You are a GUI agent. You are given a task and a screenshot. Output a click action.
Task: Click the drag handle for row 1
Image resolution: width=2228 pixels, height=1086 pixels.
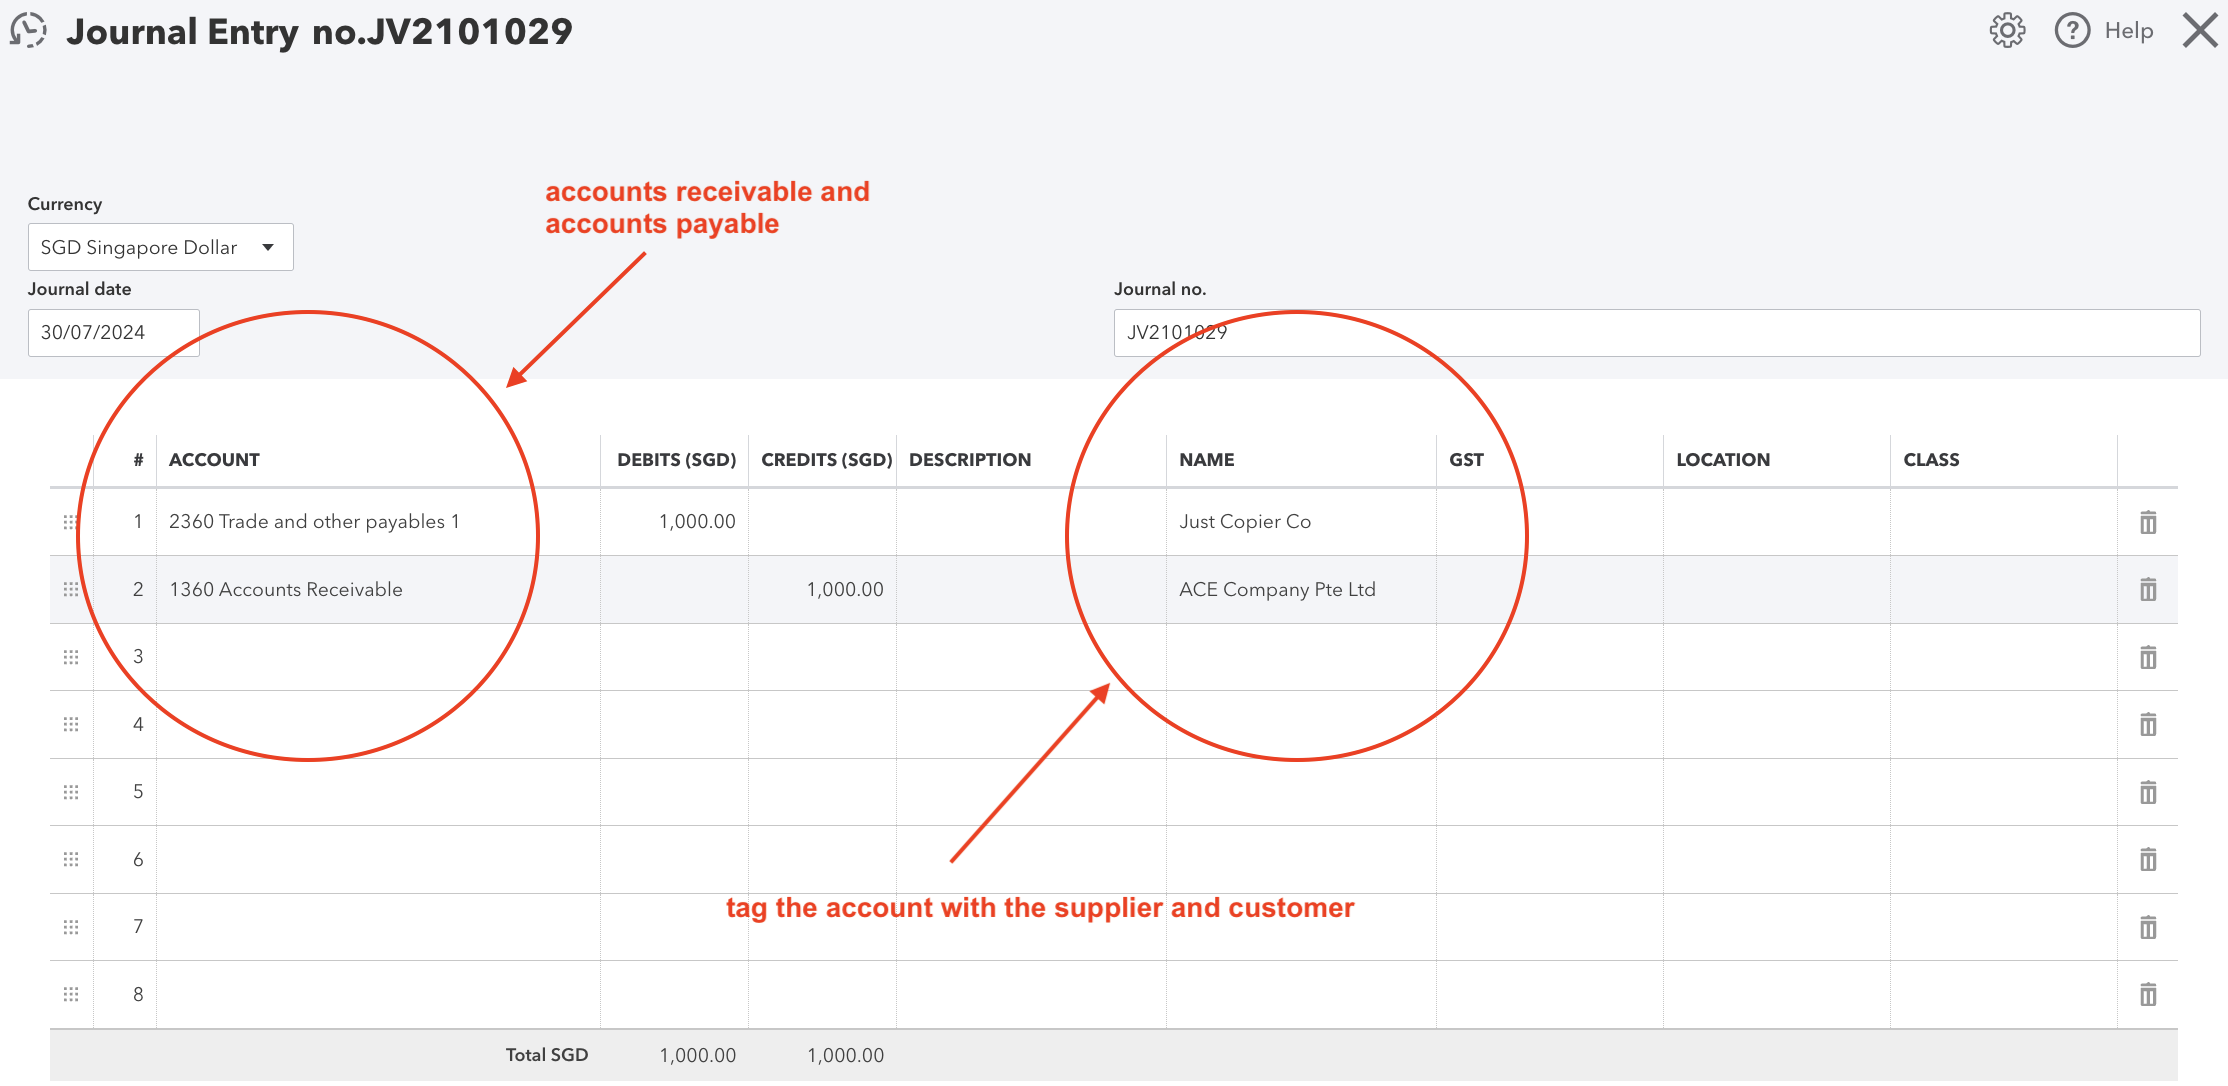click(71, 521)
